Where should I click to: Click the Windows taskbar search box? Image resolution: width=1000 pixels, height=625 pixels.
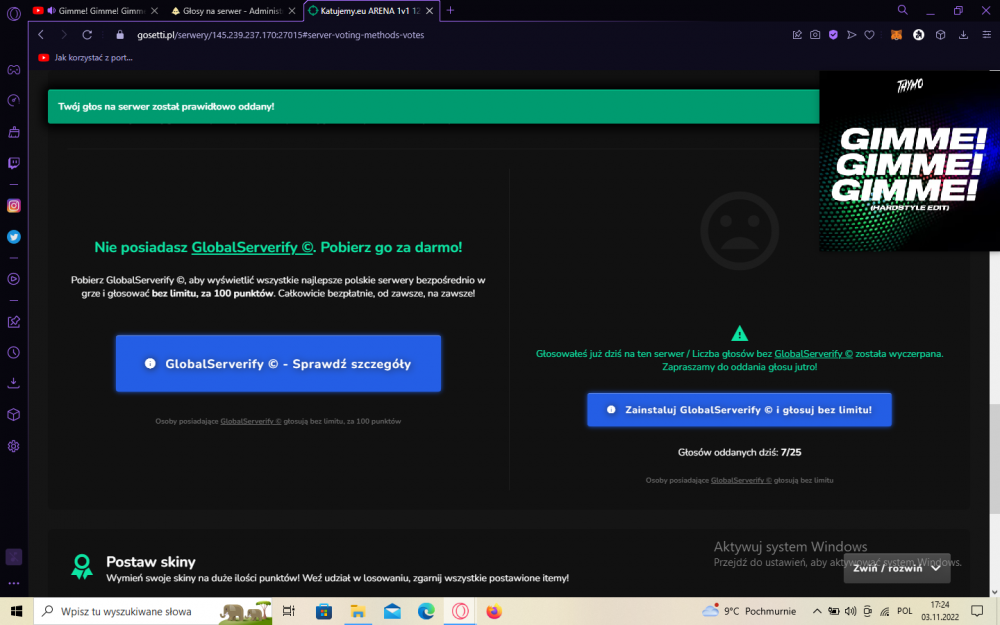153,611
